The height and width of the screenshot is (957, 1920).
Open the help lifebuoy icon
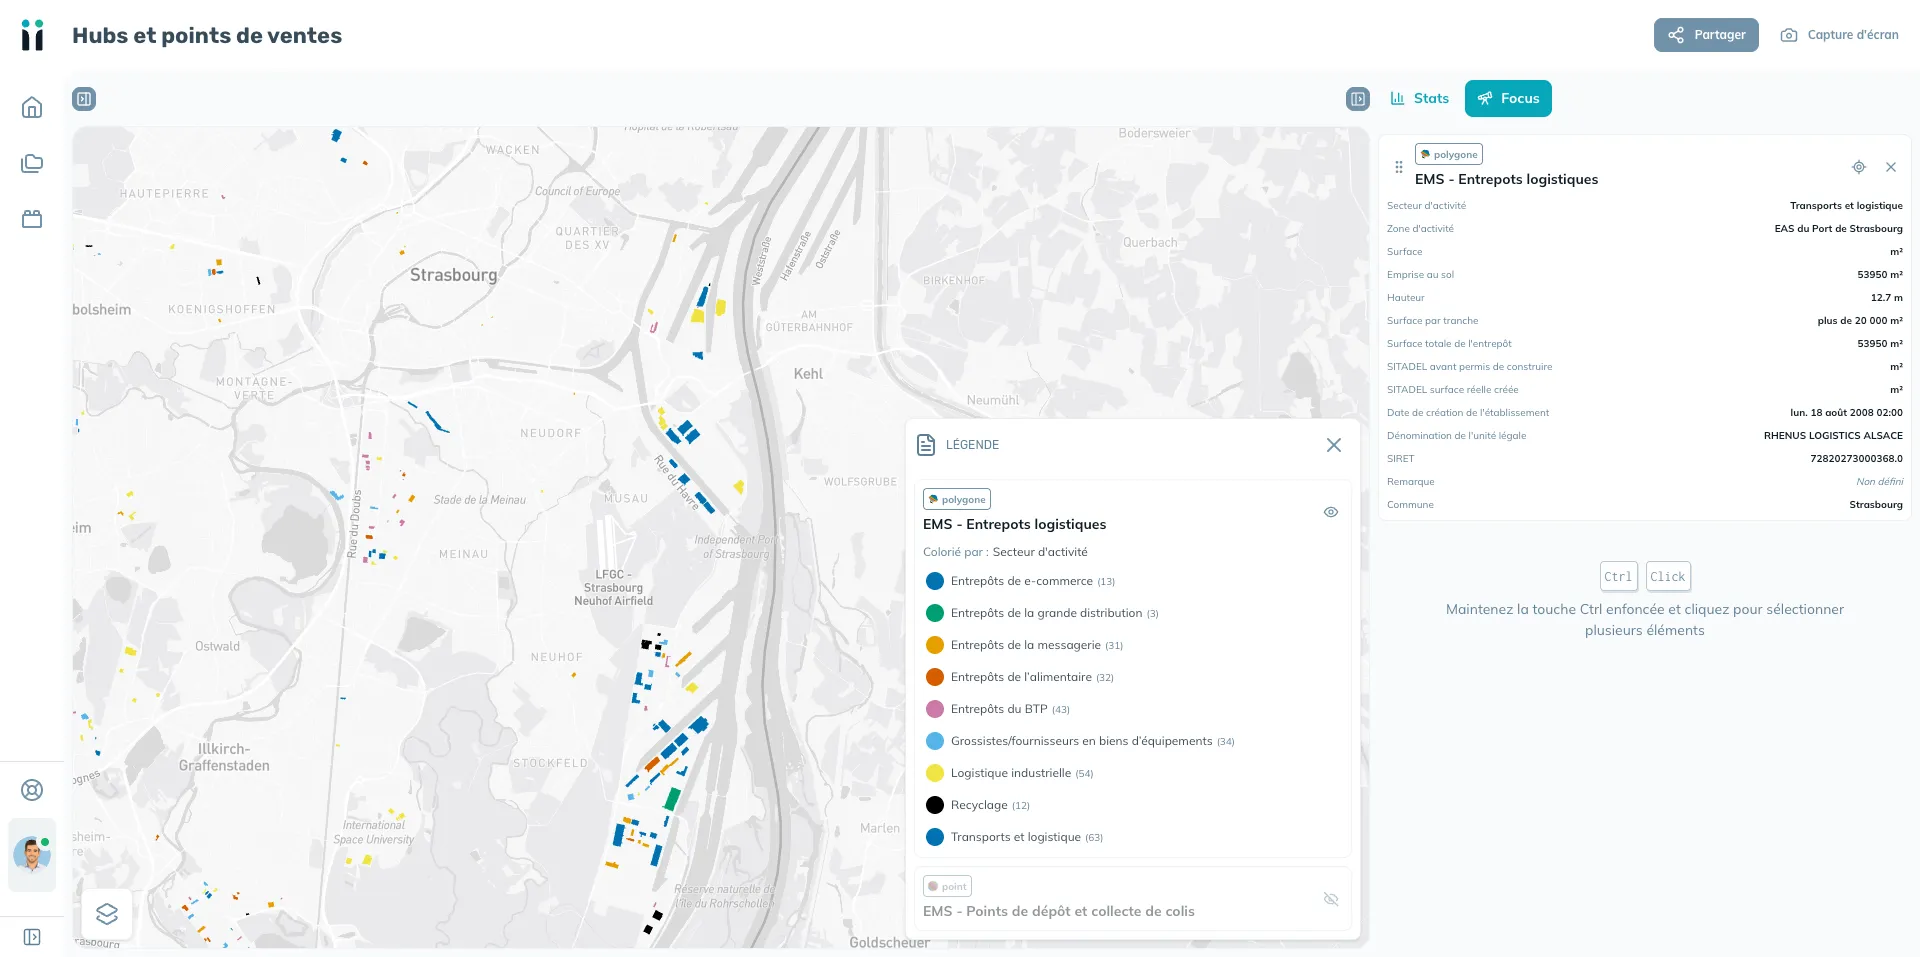click(32, 790)
